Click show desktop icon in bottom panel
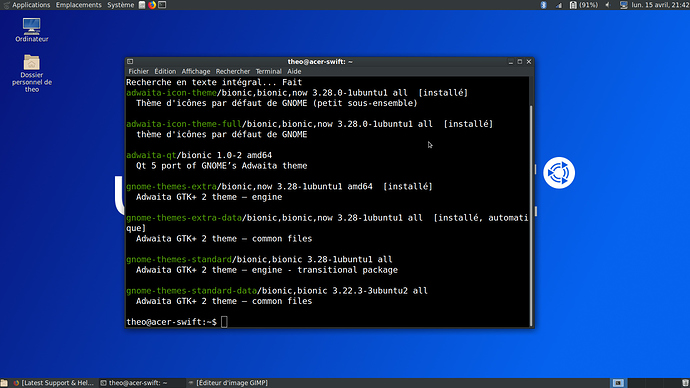The width and height of the screenshot is (690, 388). (x=4, y=383)
